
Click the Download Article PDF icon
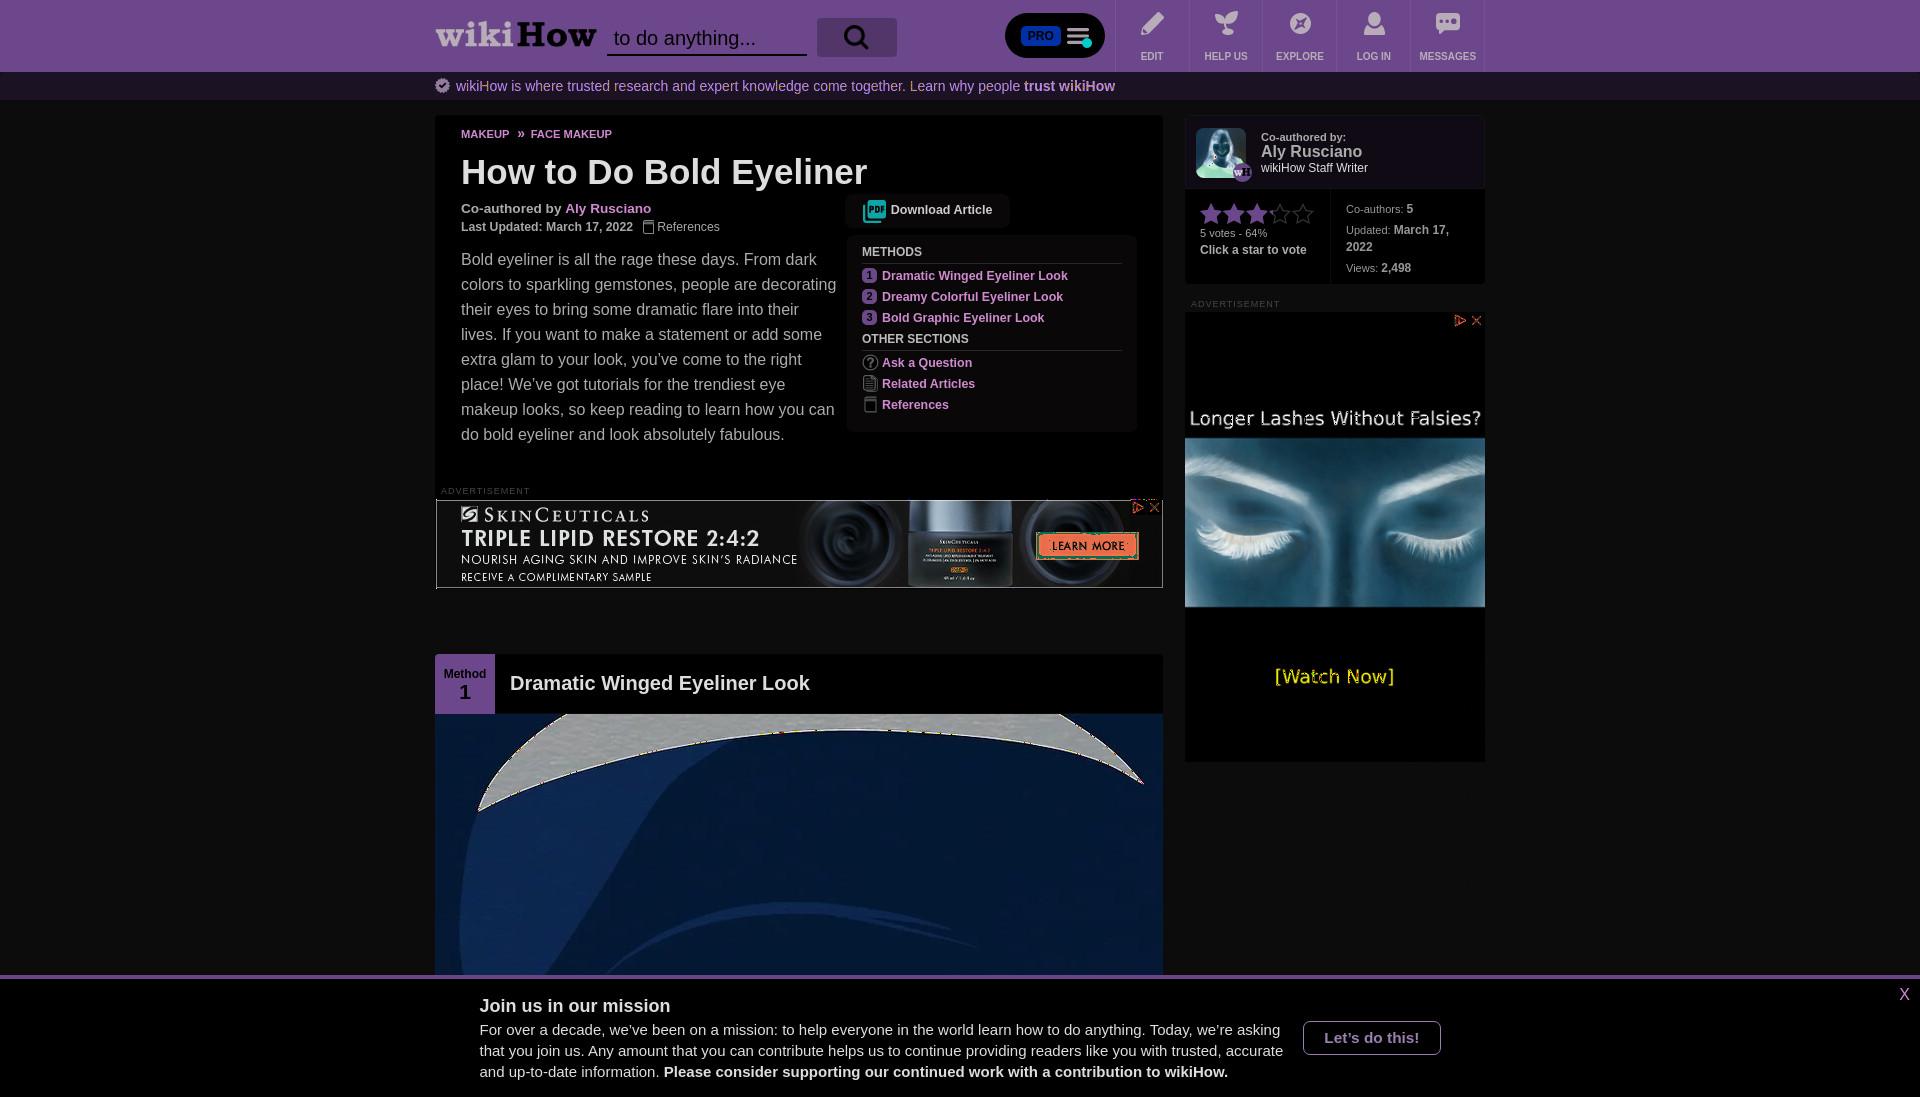click(875, 211)
